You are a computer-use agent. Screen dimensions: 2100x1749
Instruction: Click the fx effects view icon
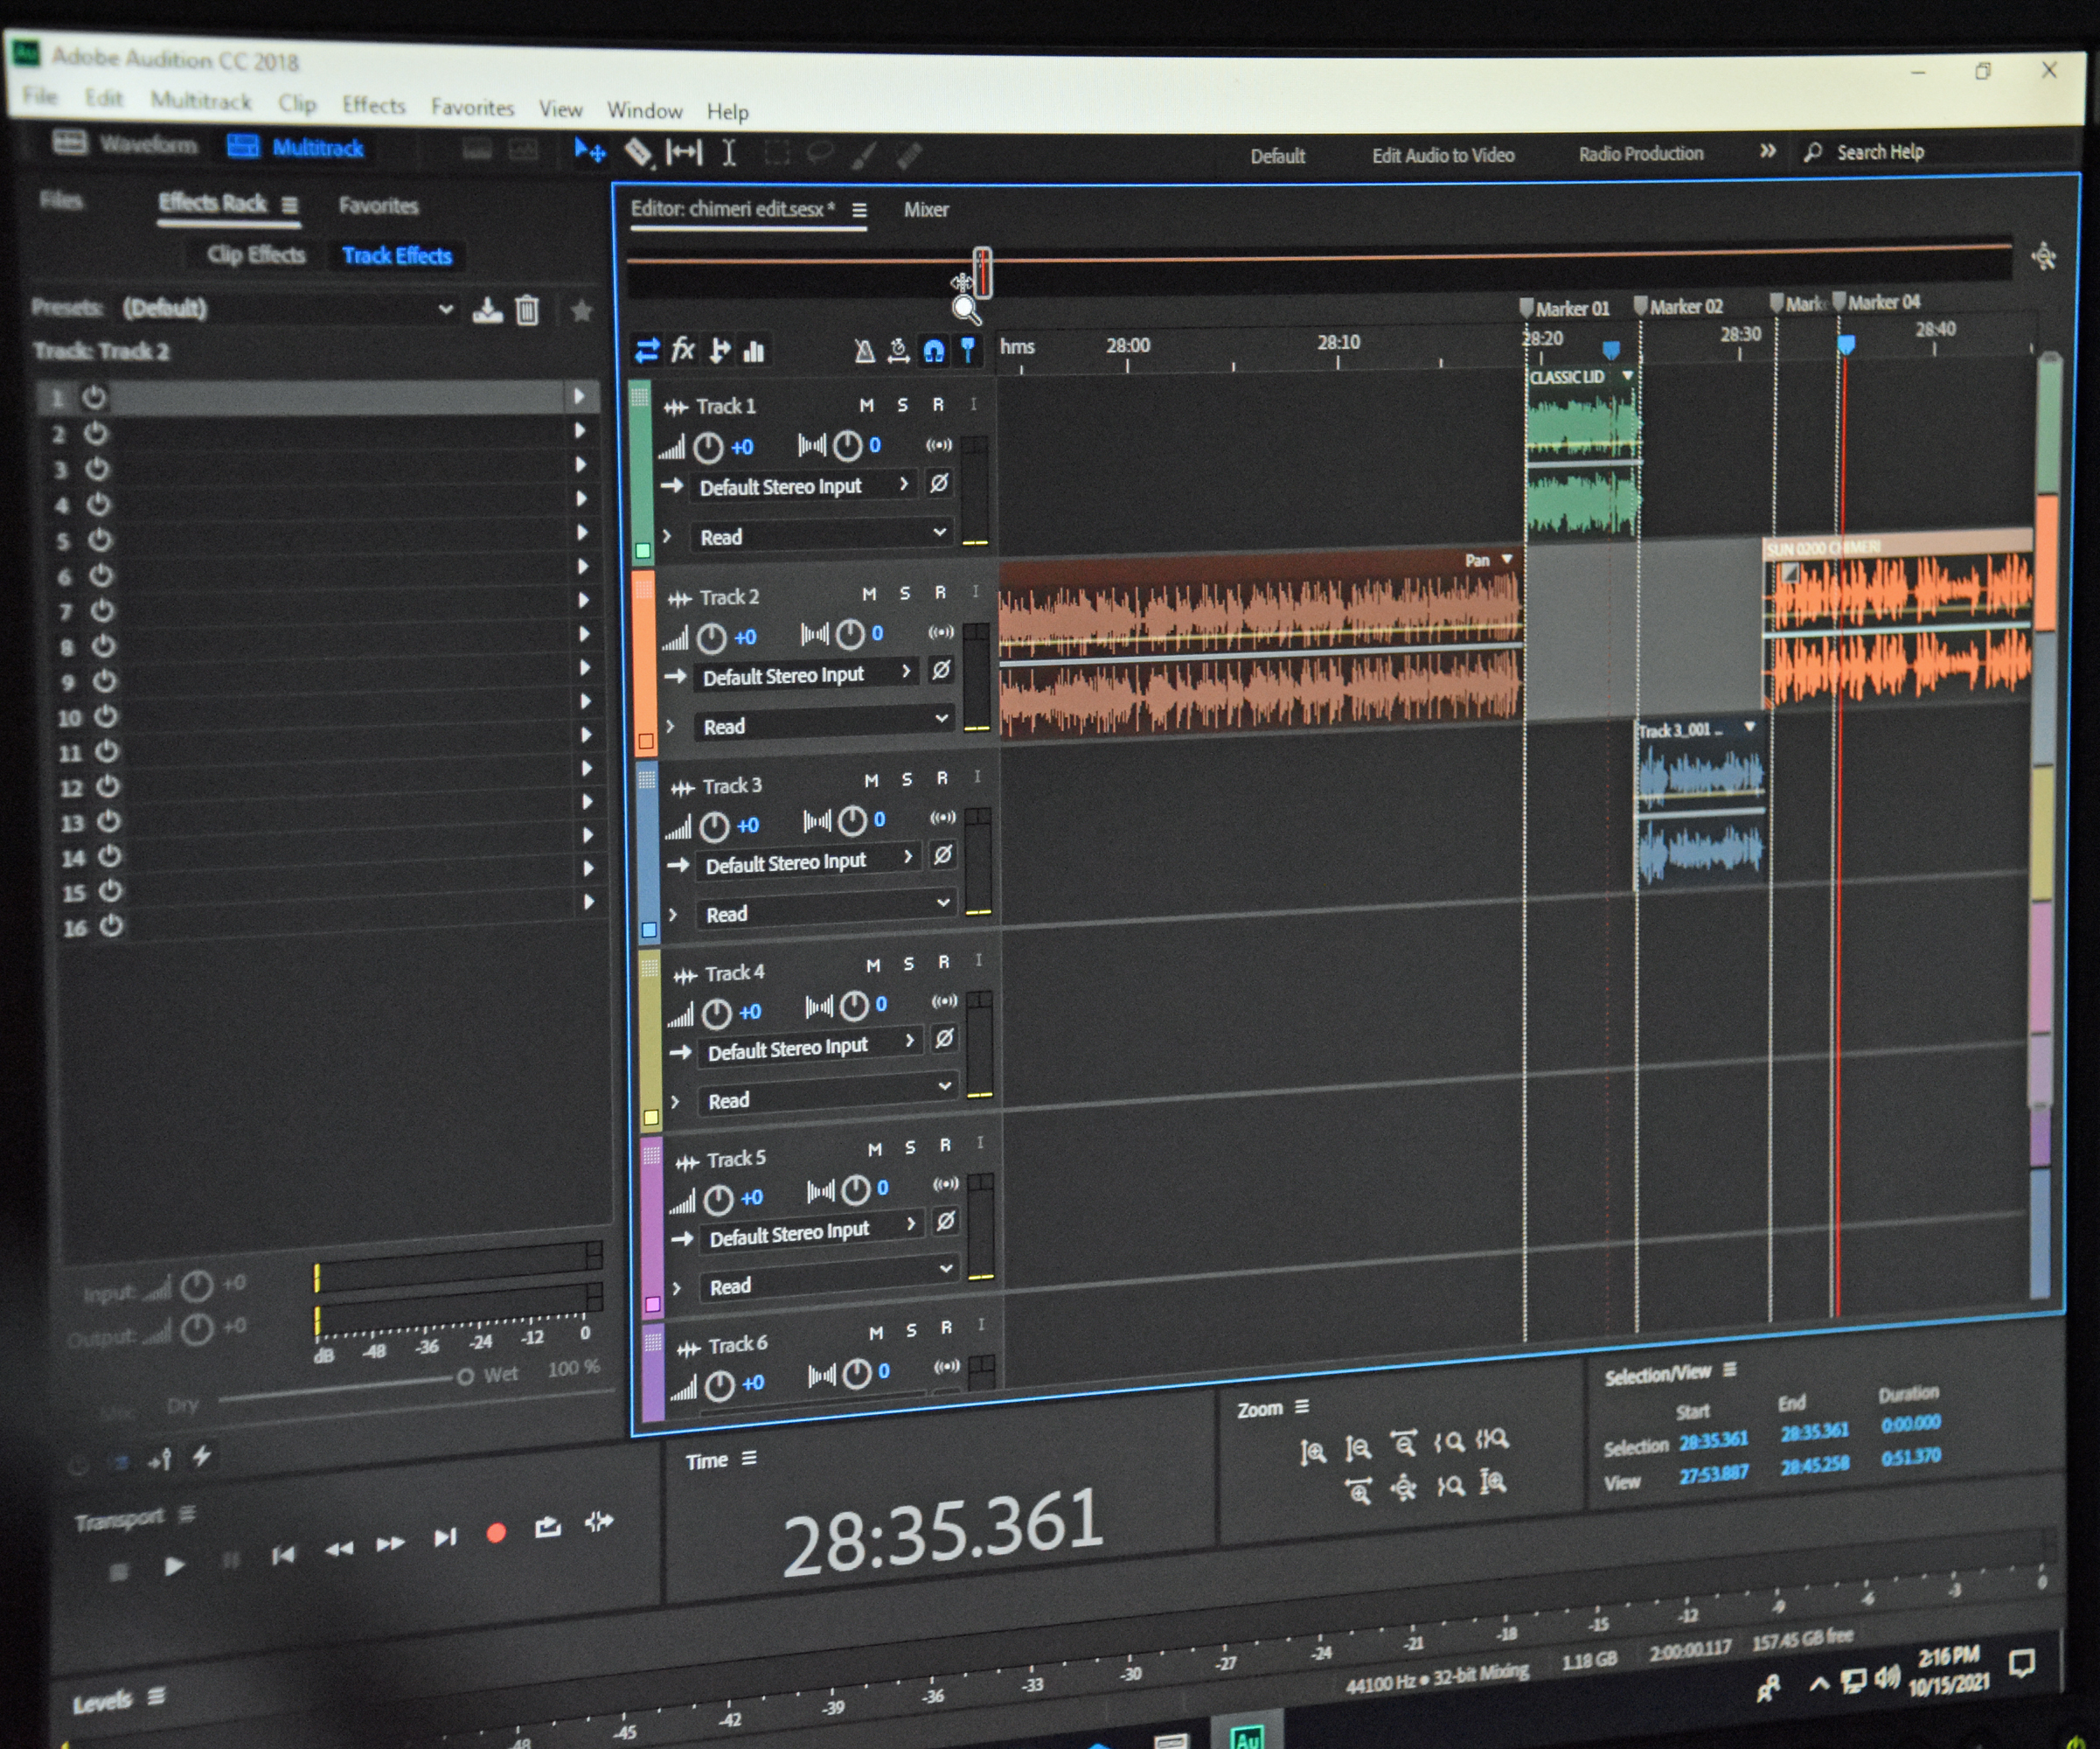point(682,350)
